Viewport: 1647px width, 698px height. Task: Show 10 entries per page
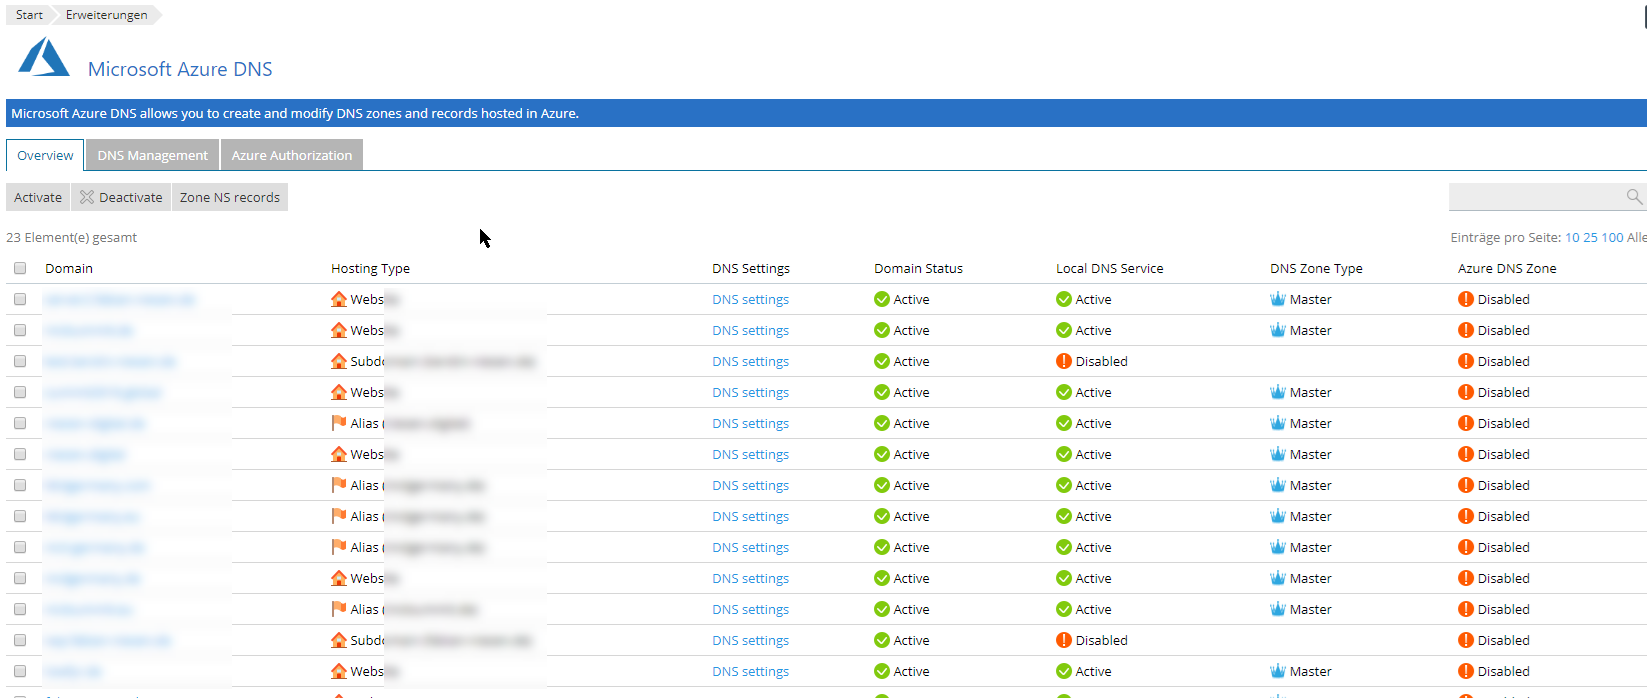tap(1572, 237)
